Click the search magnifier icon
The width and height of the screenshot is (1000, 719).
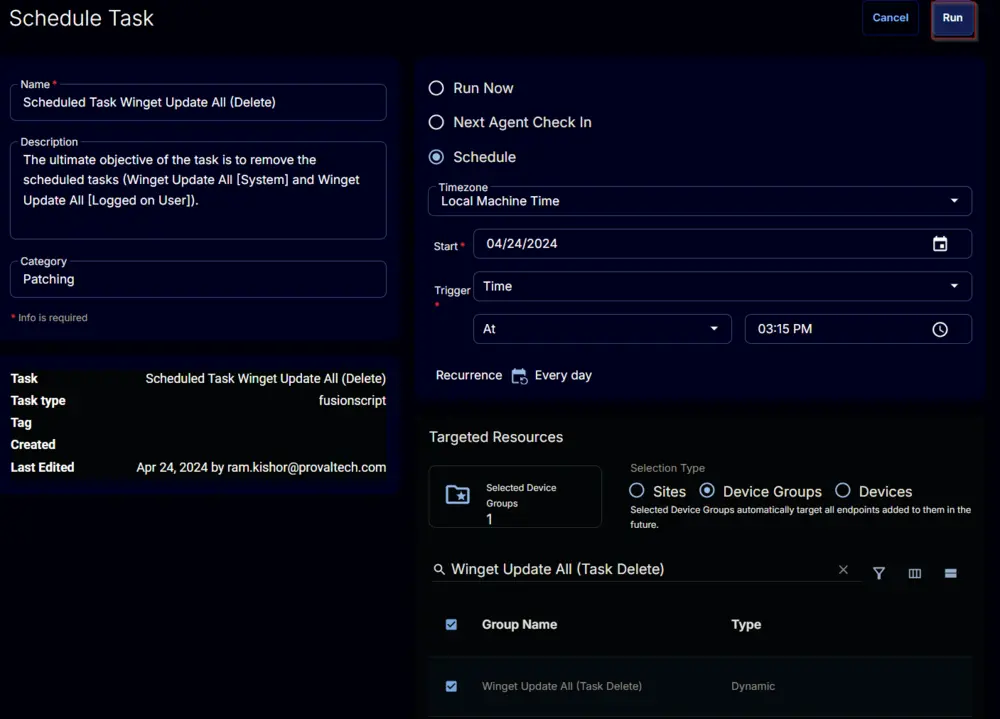point(439,569)
